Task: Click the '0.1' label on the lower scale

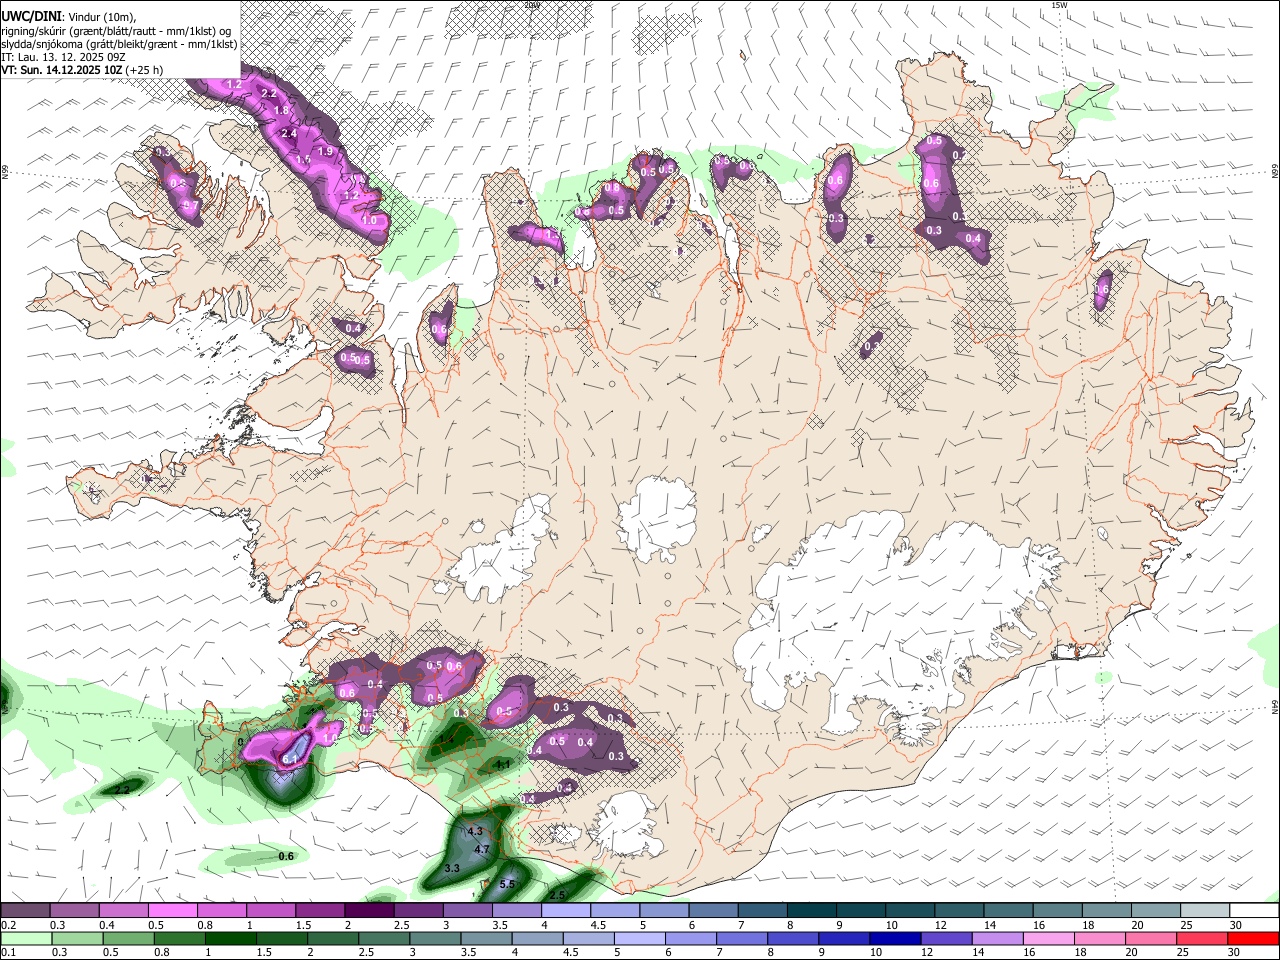Action: pyautogui.click(x=8, y=953)
